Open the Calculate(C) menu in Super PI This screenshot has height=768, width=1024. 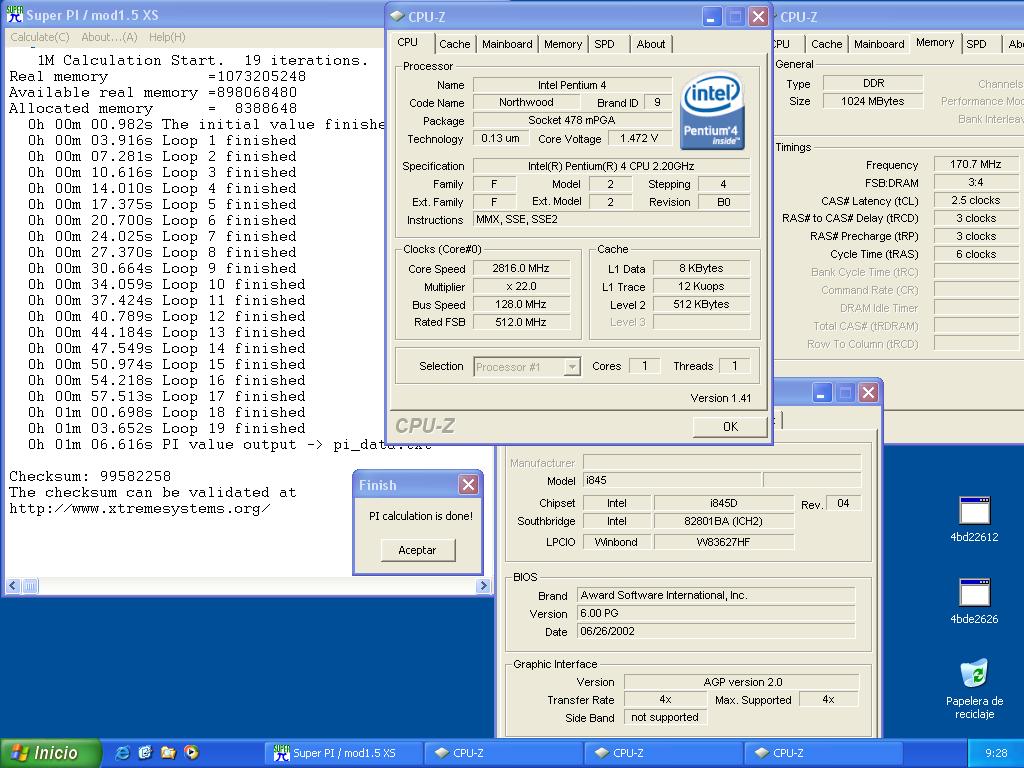40,37
